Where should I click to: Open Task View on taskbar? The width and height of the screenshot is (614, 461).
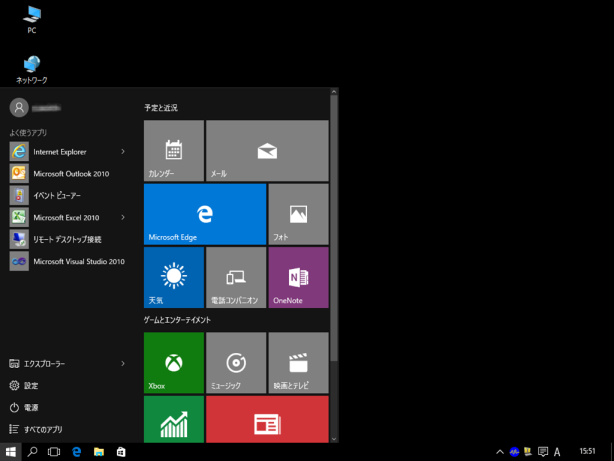coord(54,452)
